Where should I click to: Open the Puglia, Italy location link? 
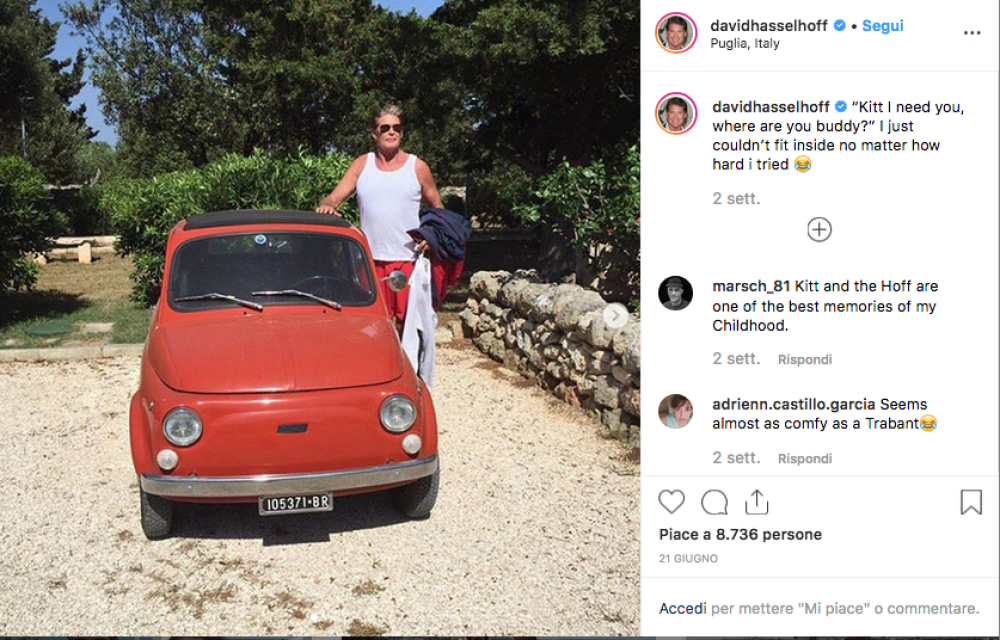(x=744, y=44)
